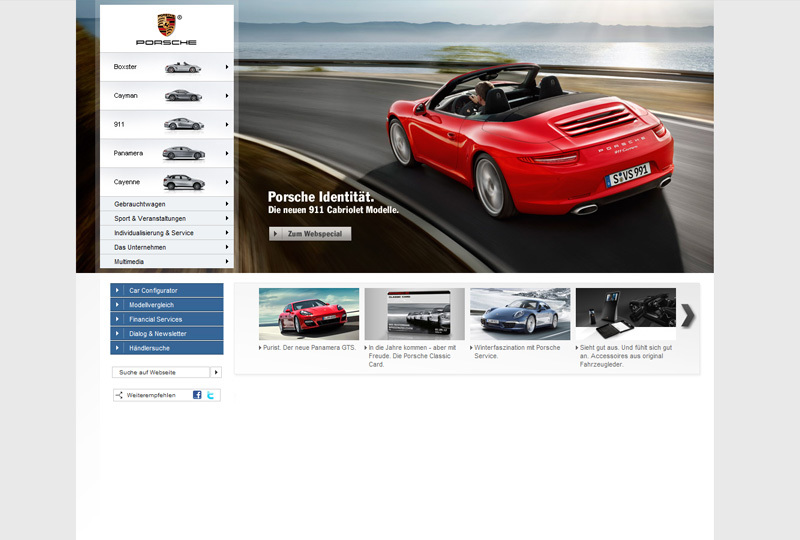Image resolution: width=800 pixels, height=540 pixels.
Task: Click 'Purist. Der neue Panamera GTS.' caption
Action: tap(309, 348)
